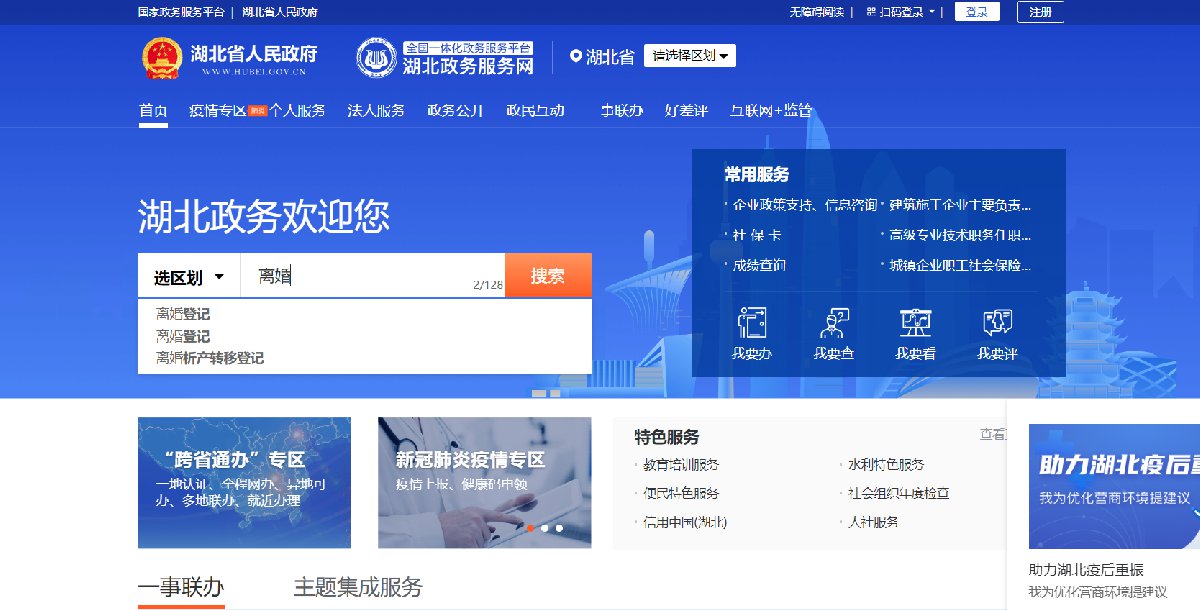
Task: Select the 法人服务 menu item
Action: click(x=376, y=111)
